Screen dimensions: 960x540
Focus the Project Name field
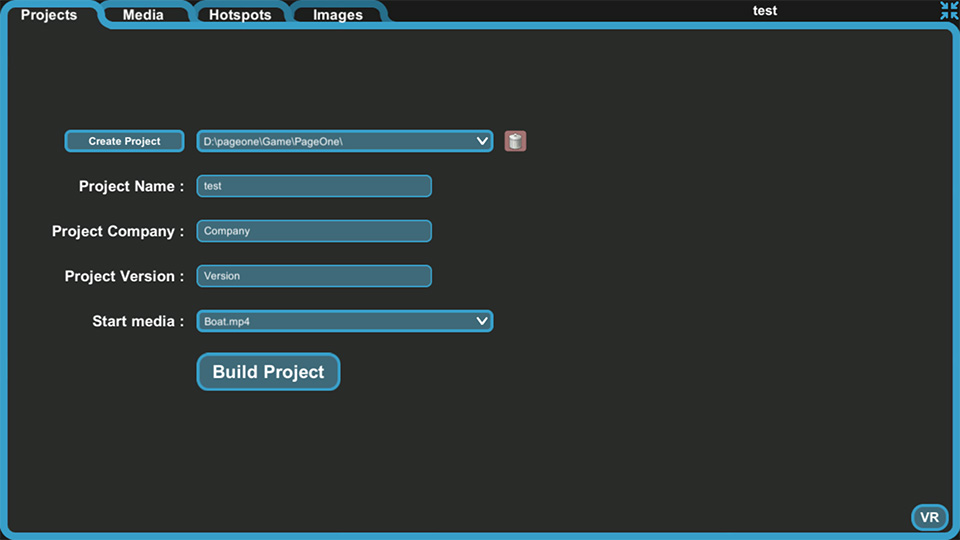click(314, 186)
